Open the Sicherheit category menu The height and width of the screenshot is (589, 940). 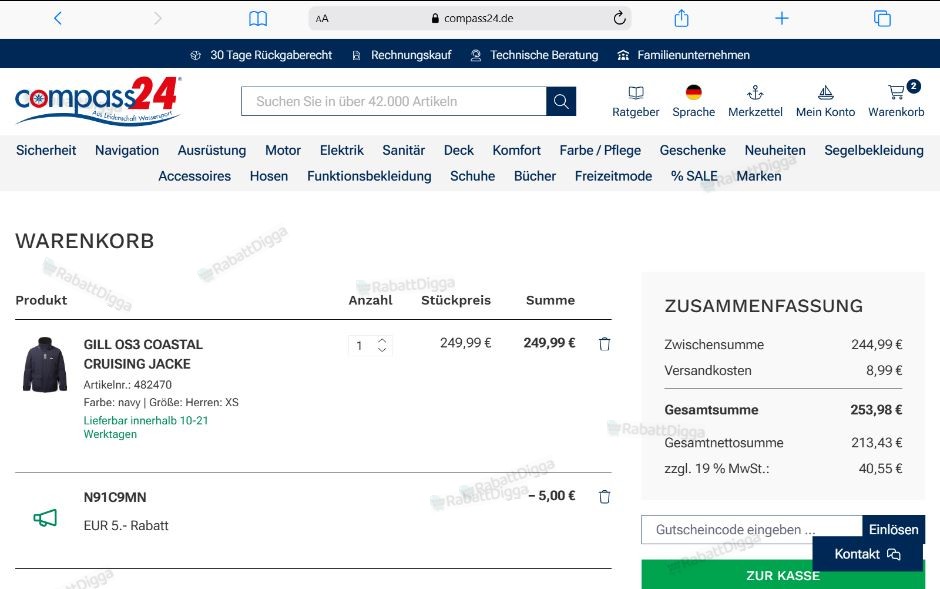click(x=46, y=150)
